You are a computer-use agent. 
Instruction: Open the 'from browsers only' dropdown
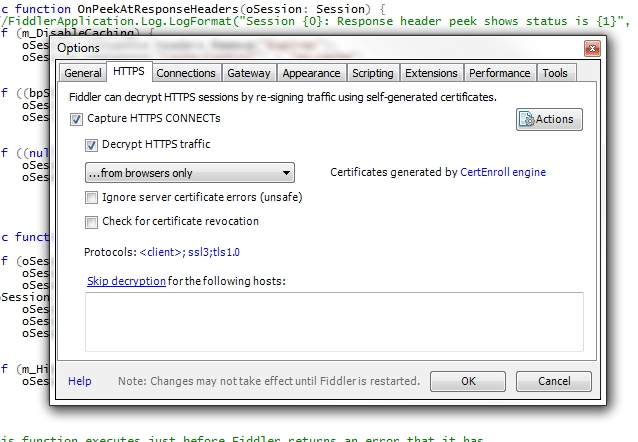point(190,173)
